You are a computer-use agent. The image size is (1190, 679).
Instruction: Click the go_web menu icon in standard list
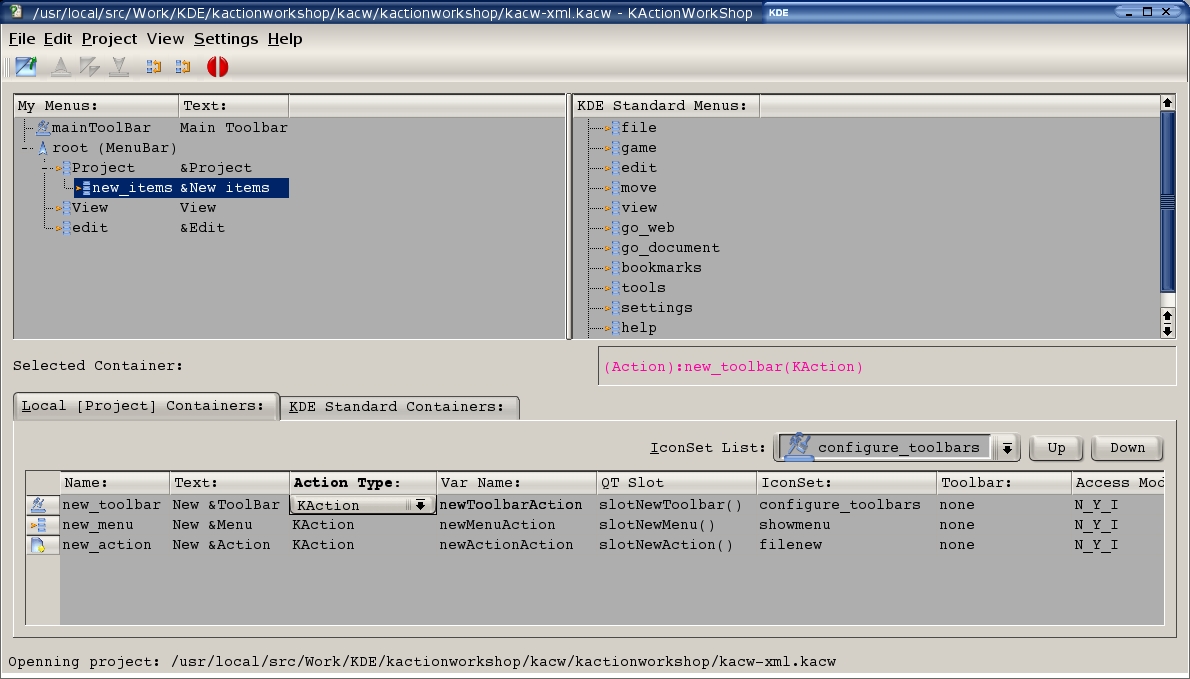pos(612,228)
